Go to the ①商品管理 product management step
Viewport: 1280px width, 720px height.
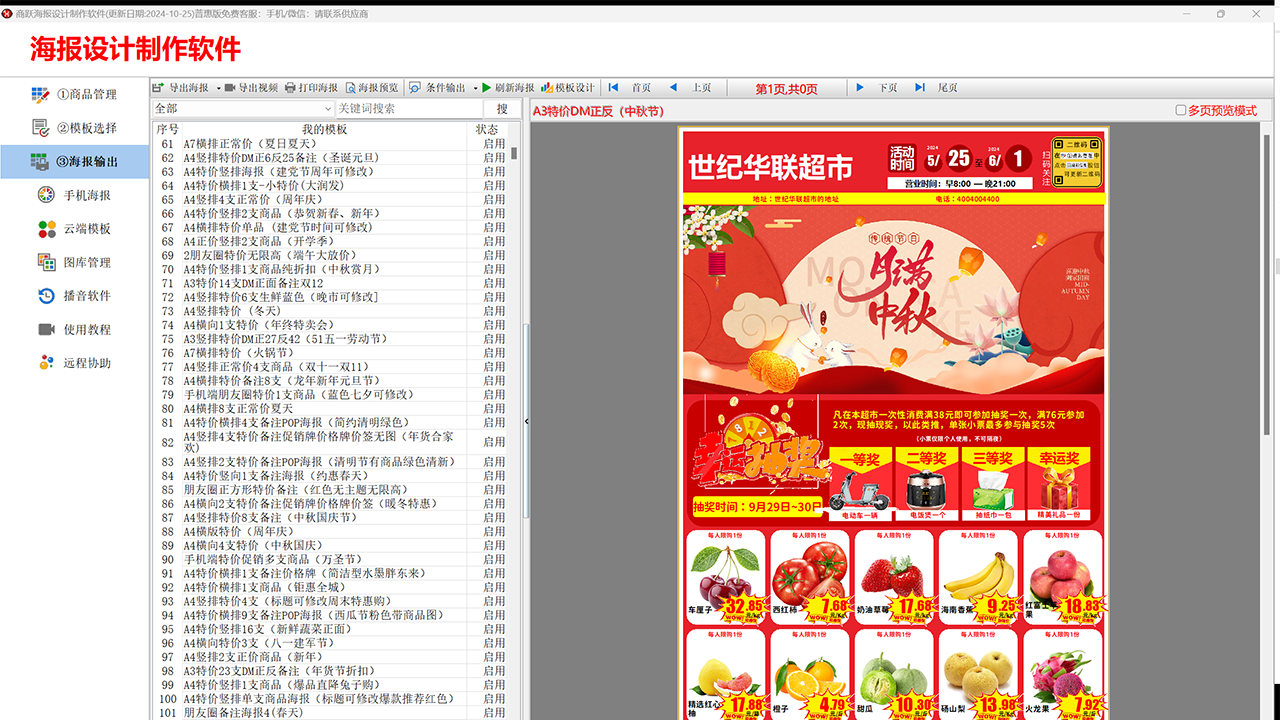coord(75,95)
